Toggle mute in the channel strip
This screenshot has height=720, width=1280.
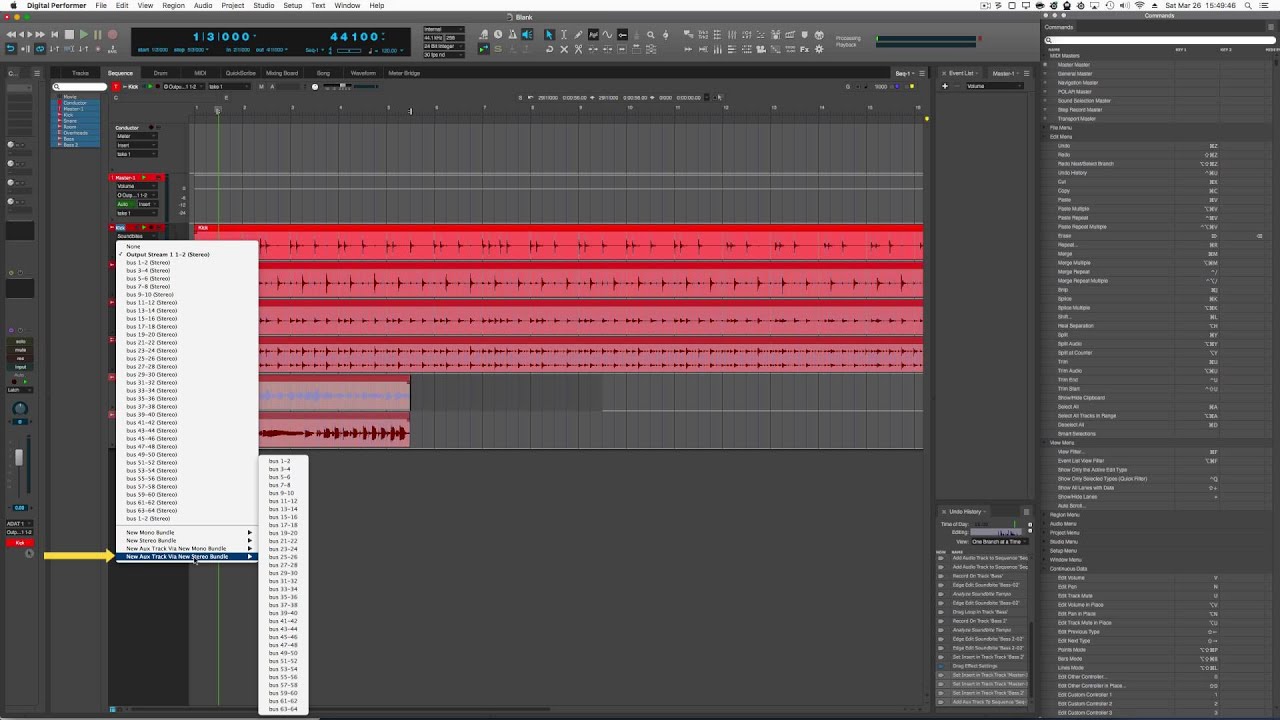[x=20, y=350]
